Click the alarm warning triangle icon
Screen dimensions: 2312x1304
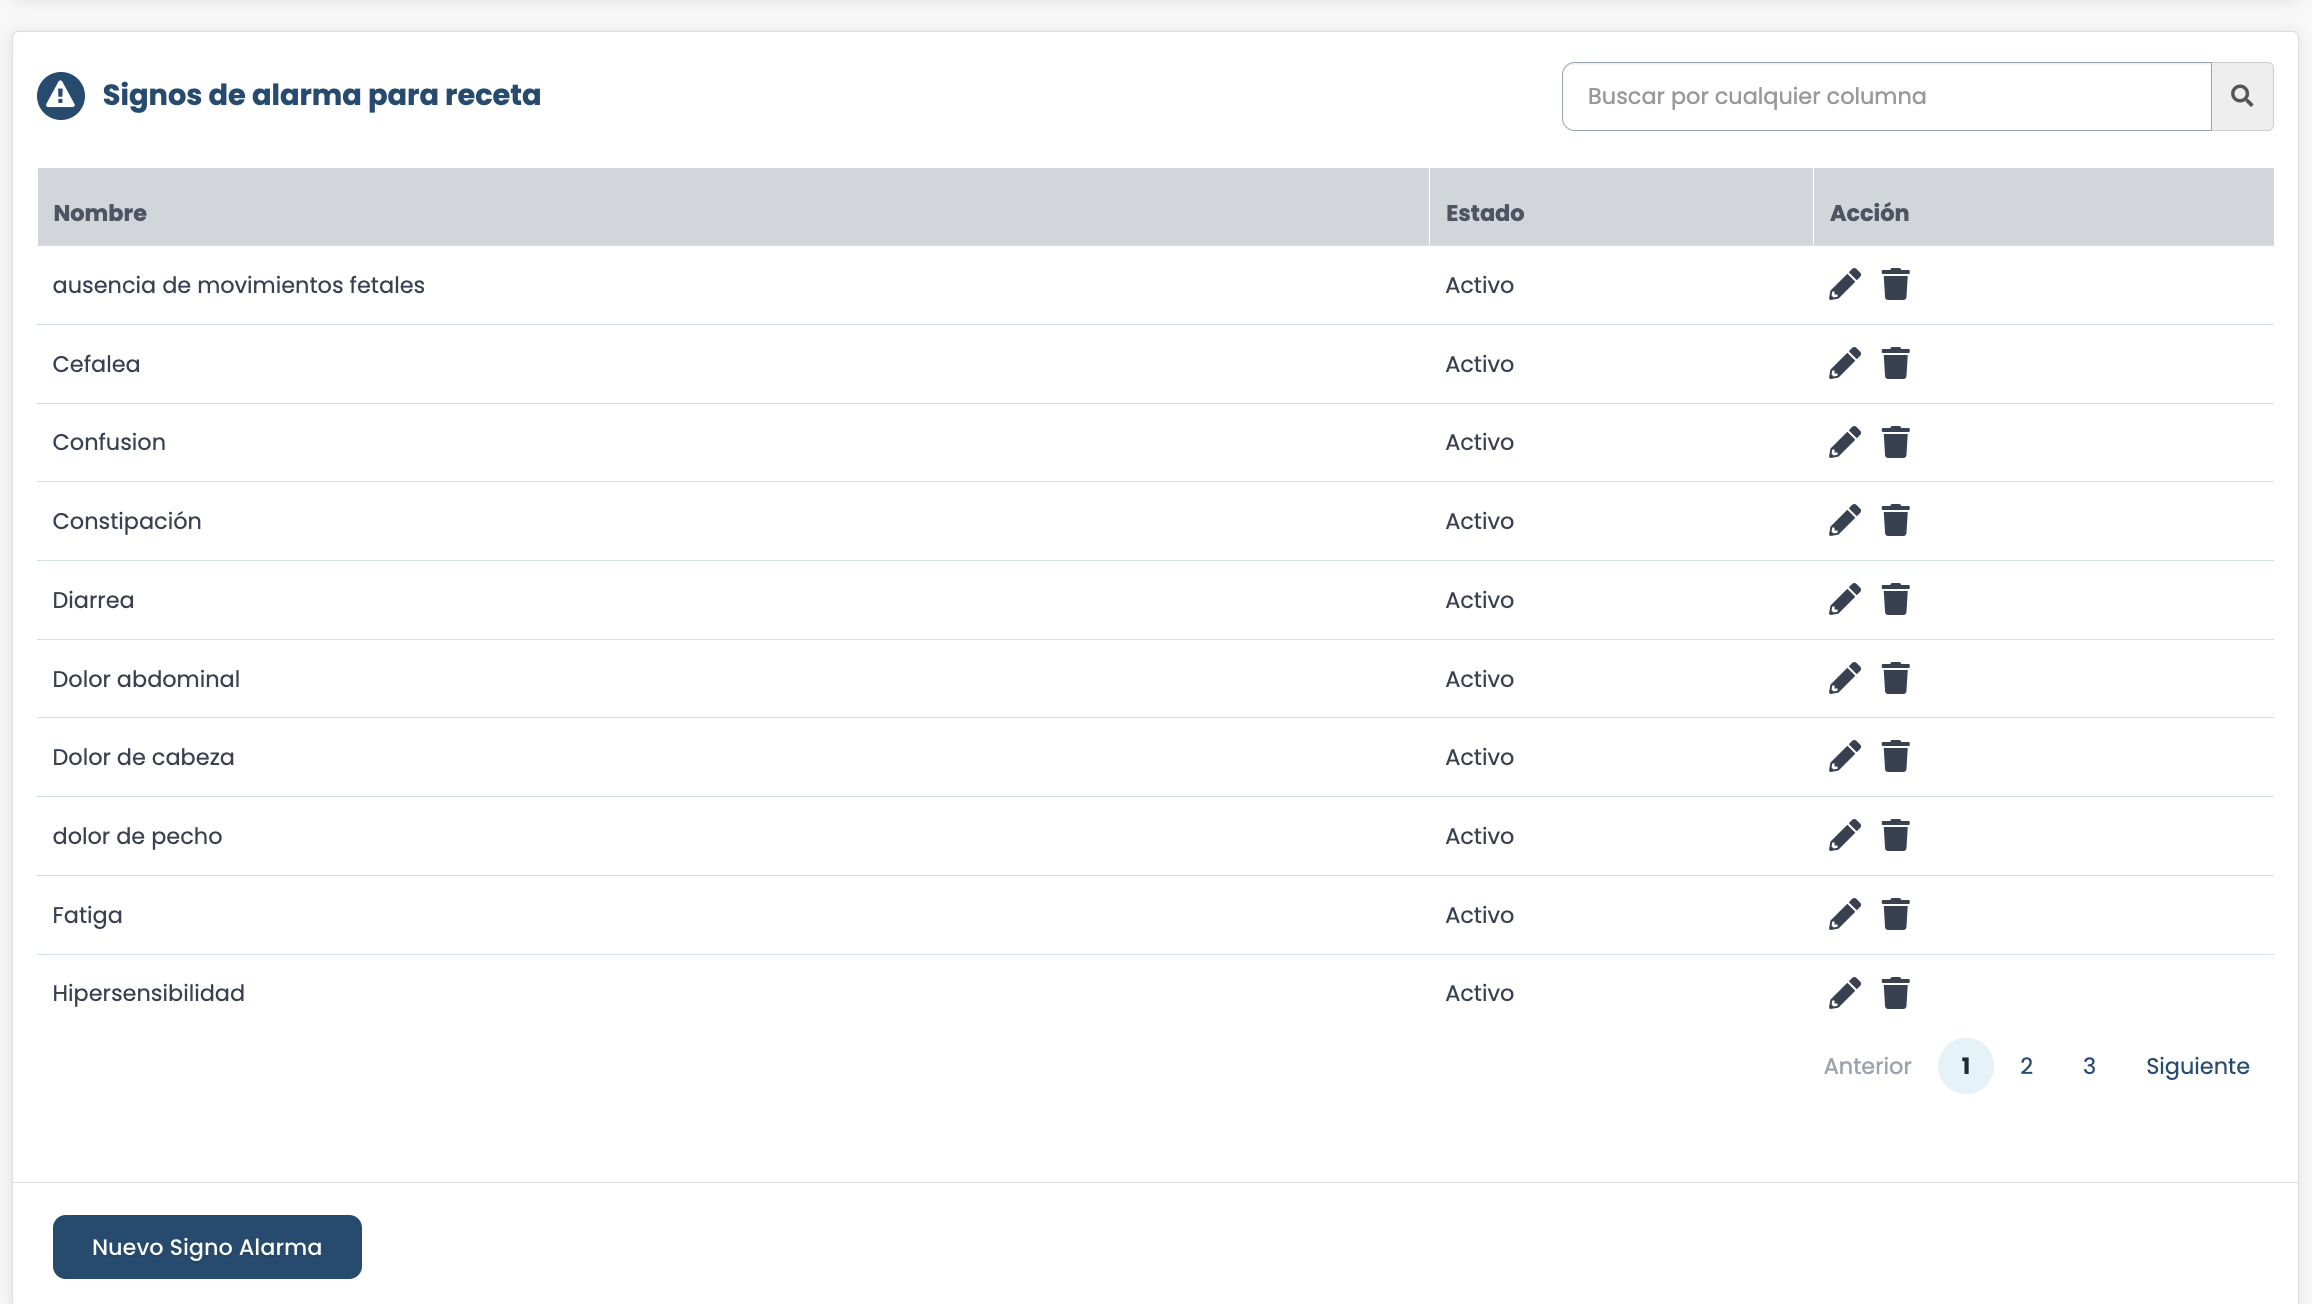[61, 96]
